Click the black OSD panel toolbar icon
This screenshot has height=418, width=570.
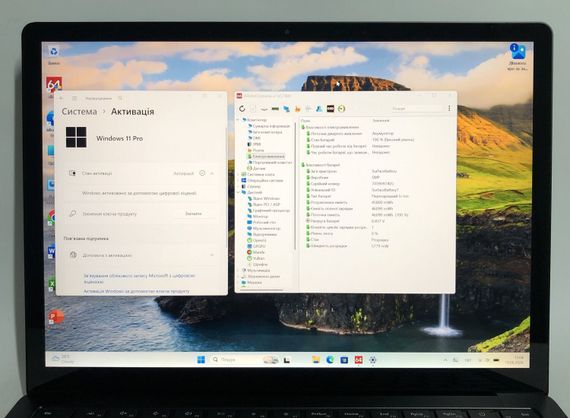tap(330, 109)
